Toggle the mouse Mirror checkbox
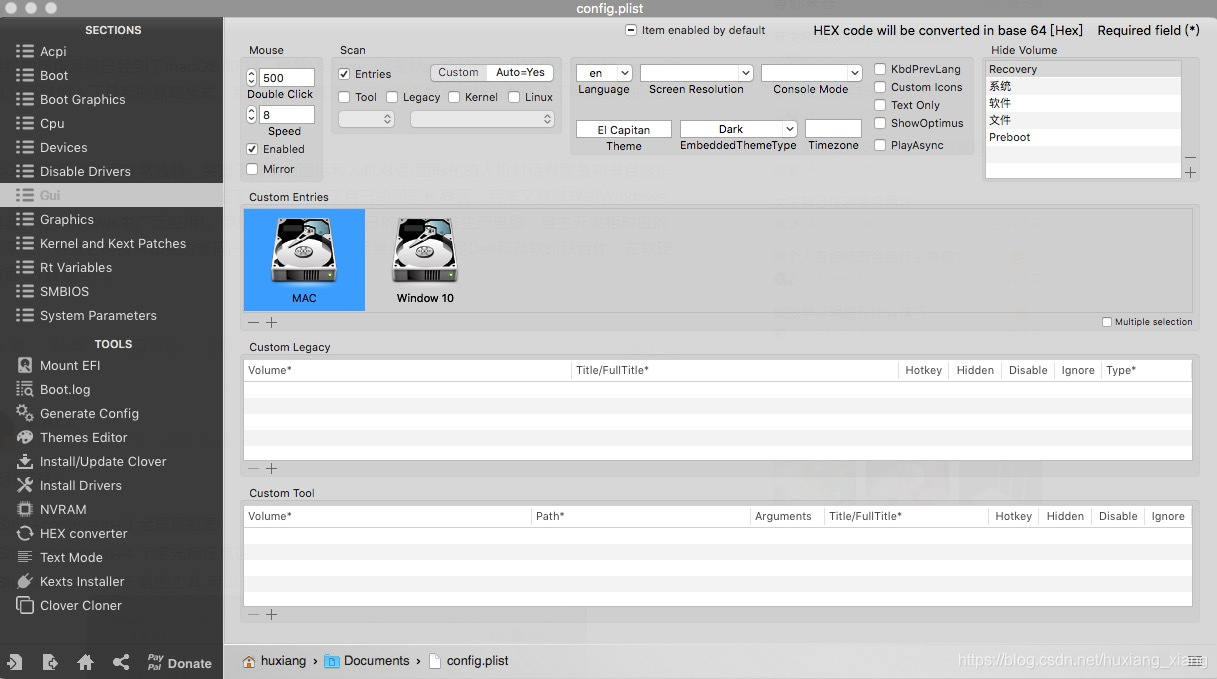The height and width of the screenshot is (679, 1217). [252, 169]
